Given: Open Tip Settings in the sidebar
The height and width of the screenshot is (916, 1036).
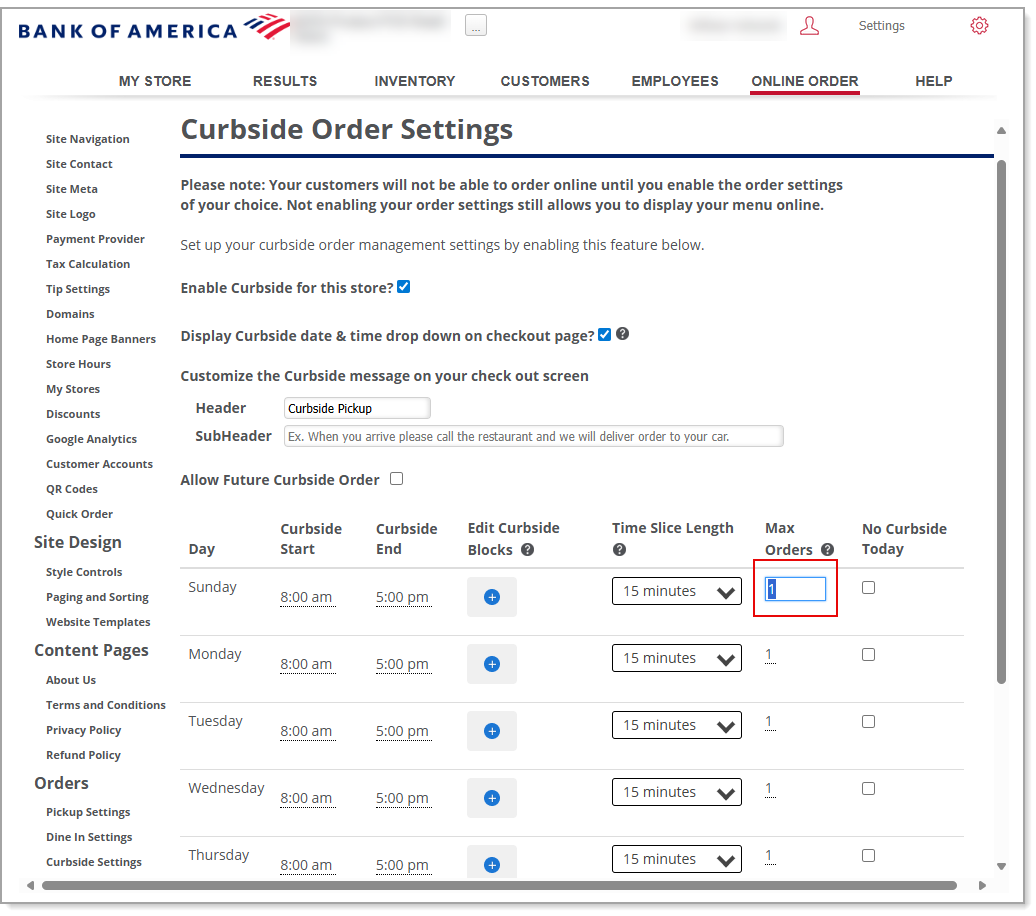Looking at the screenshot, I should click(78, 289).
